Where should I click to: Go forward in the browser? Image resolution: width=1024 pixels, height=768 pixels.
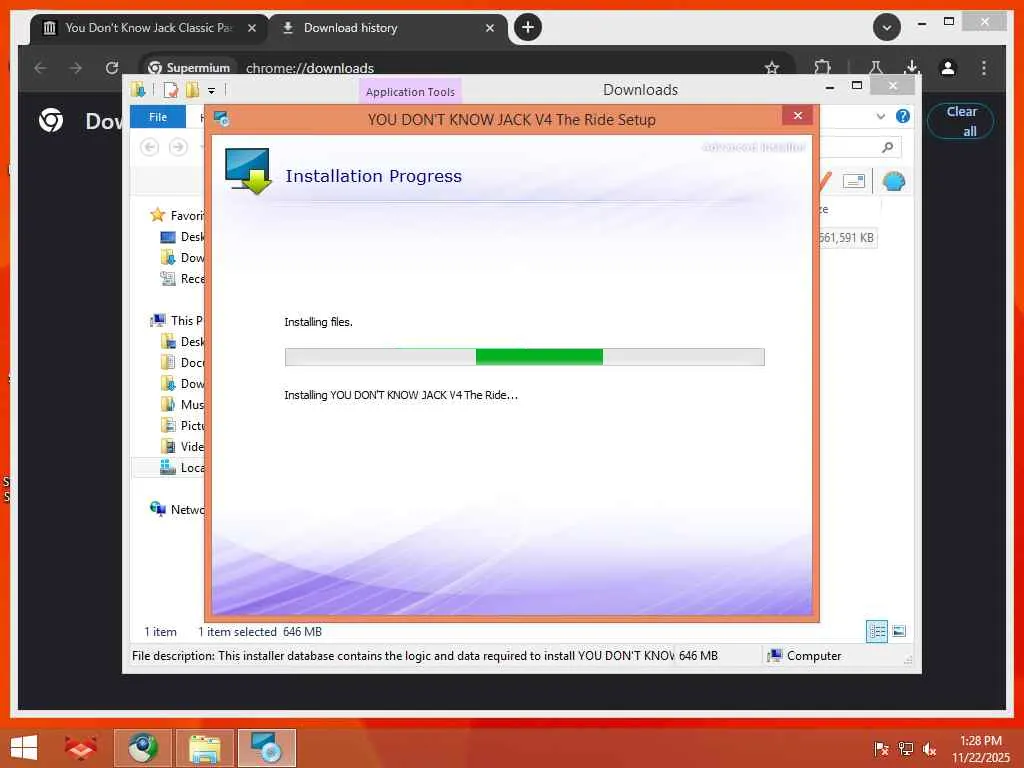pyautogui.click(x=76, y=68)
